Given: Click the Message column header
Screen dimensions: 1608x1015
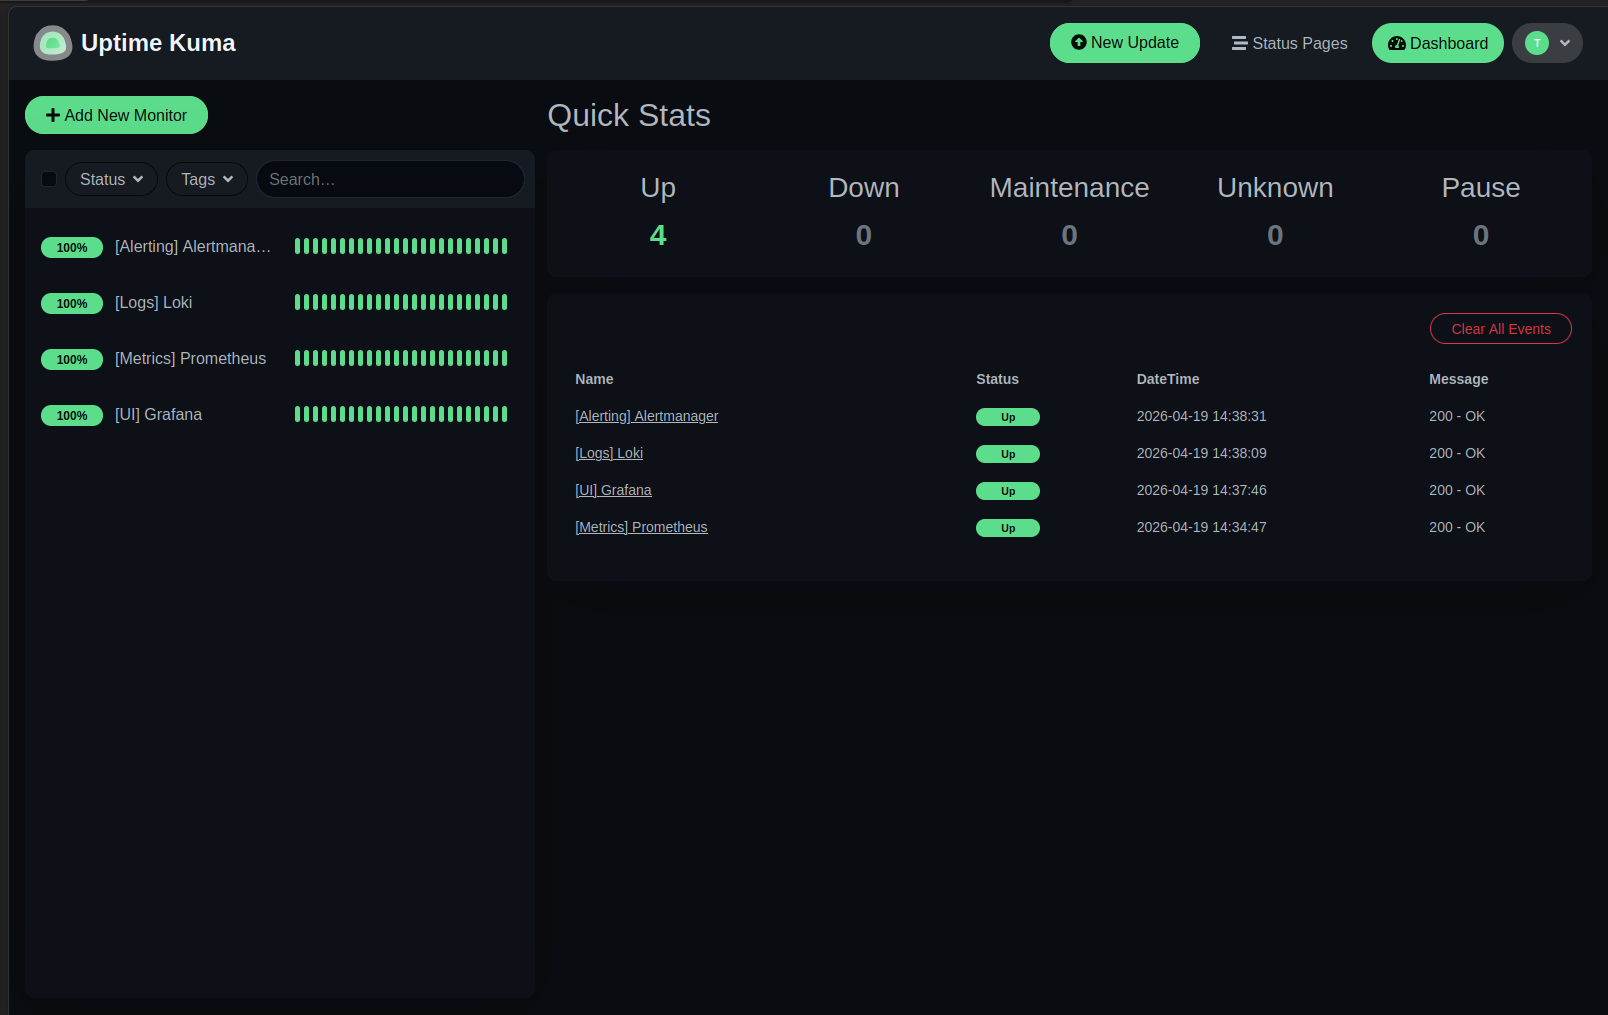Looking at the screenshot, I should click(x=1458, y=379).
